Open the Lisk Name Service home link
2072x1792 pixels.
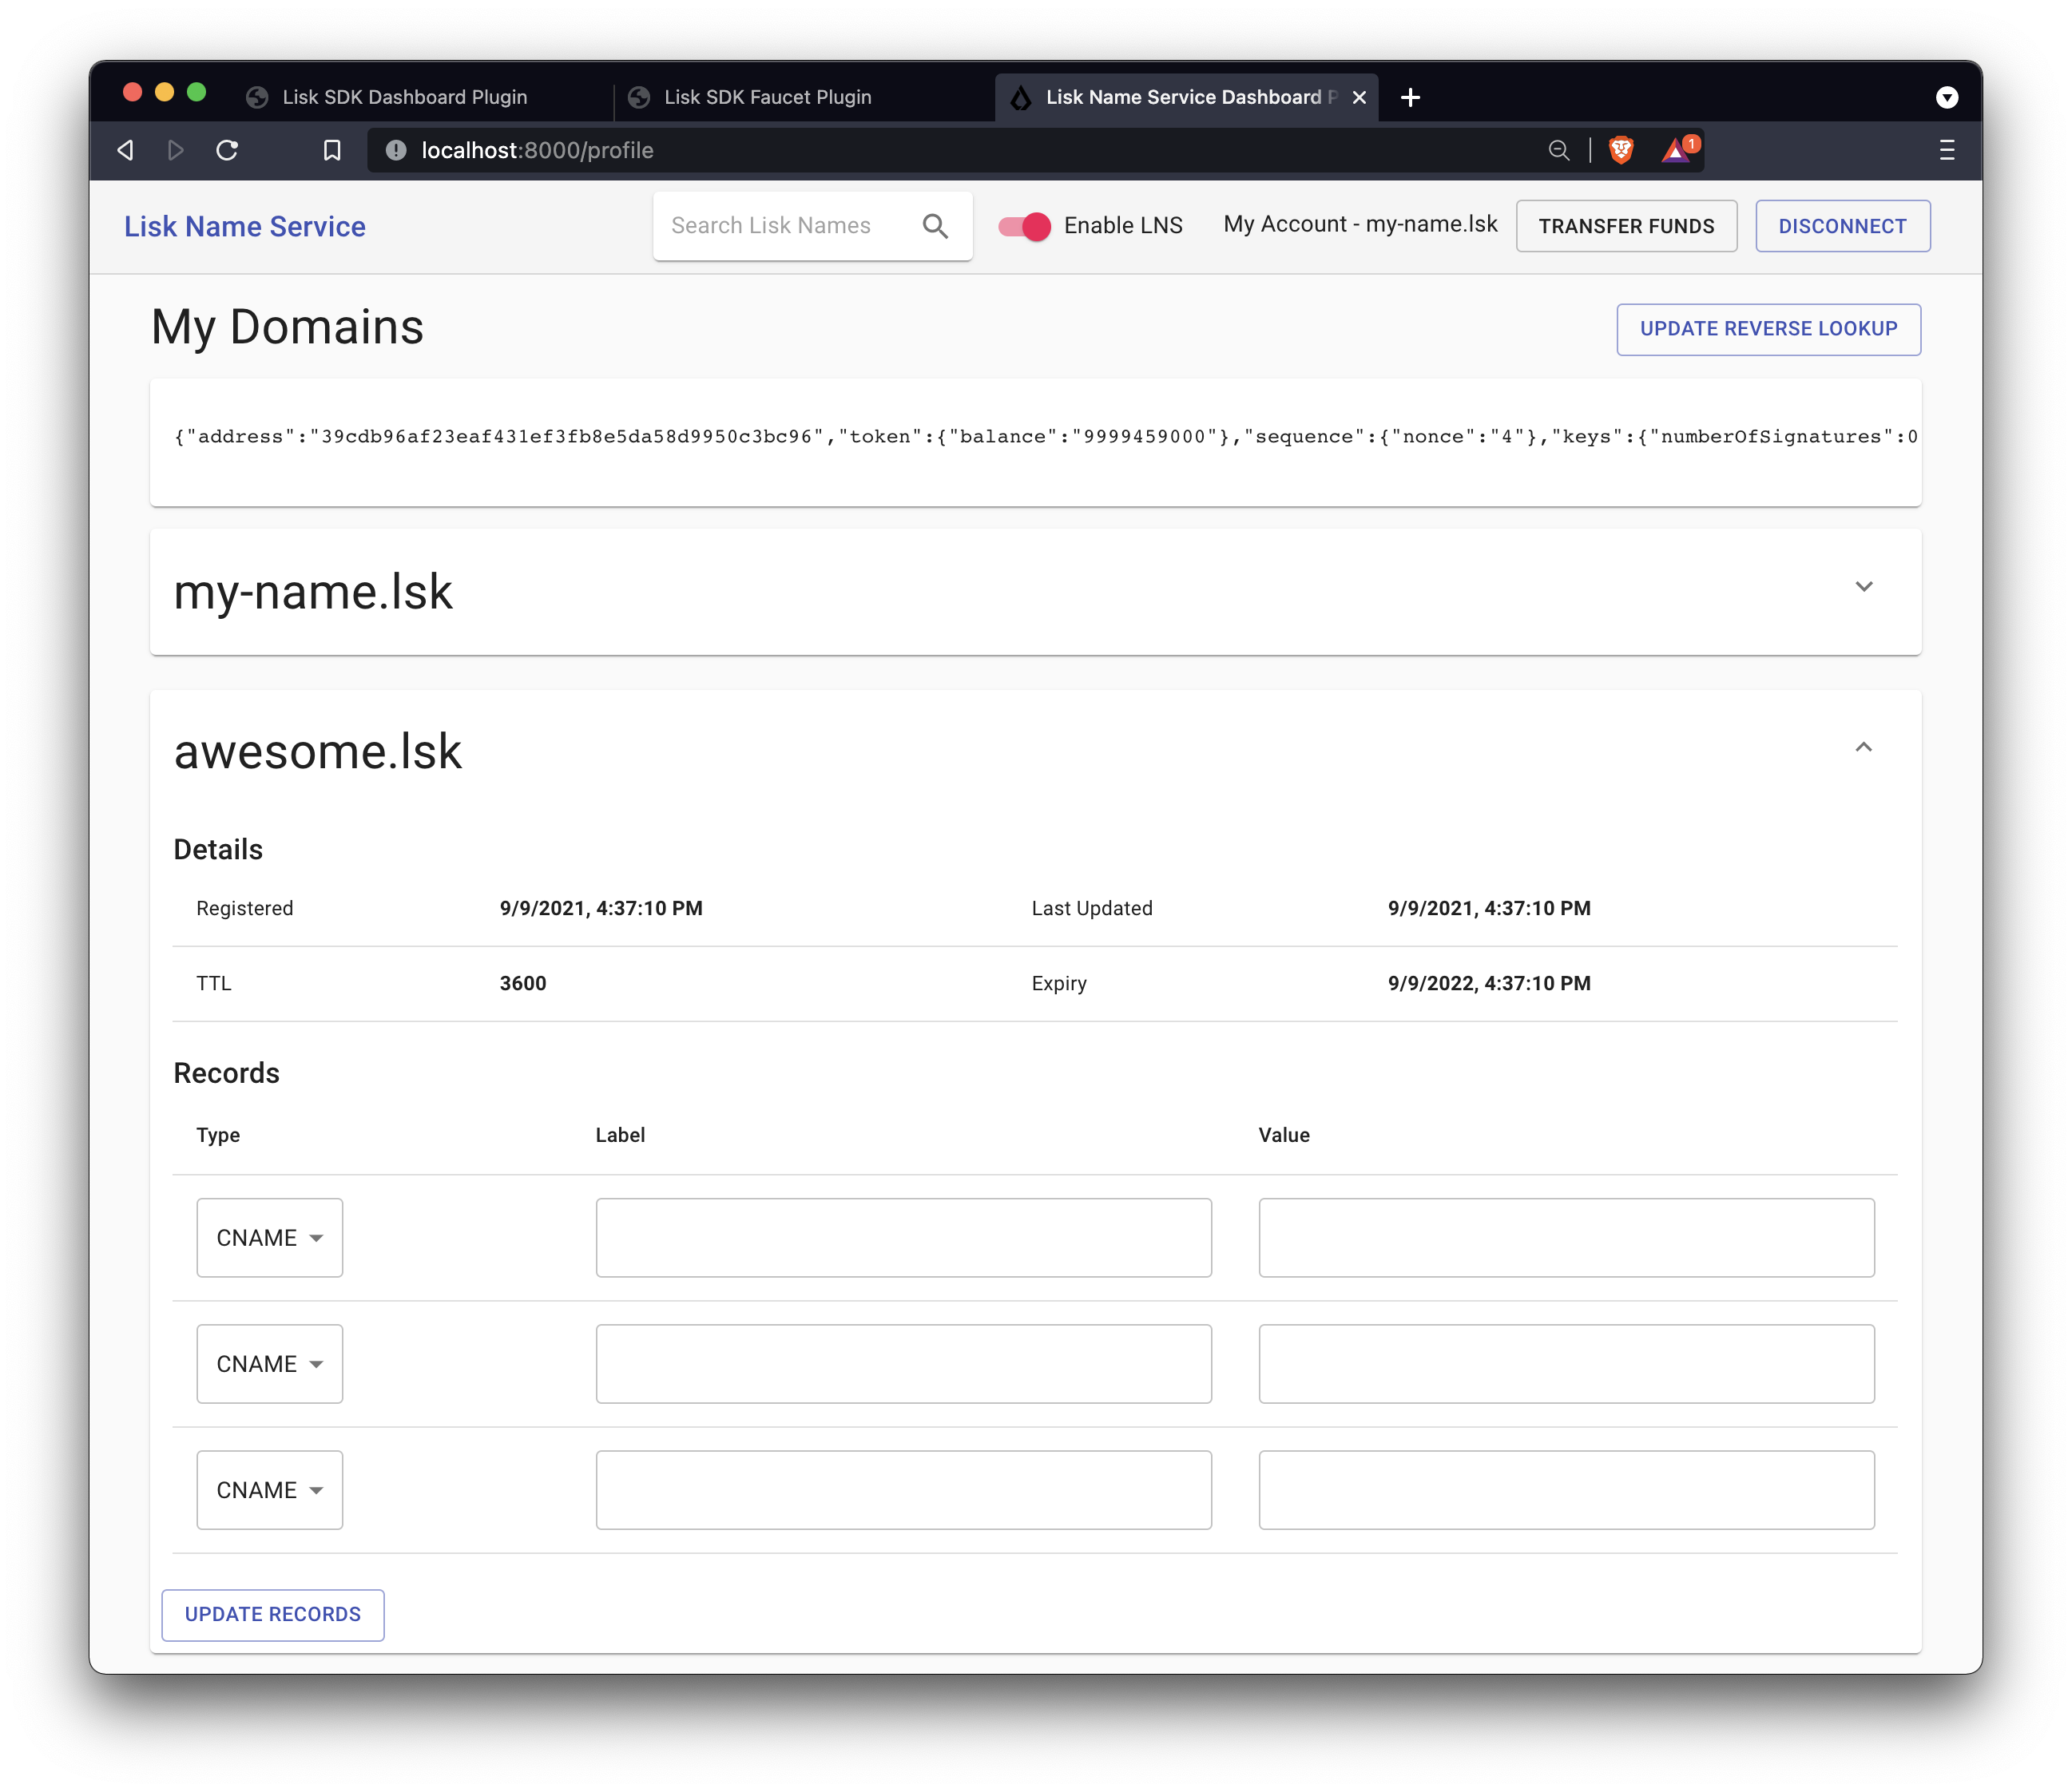pyautogui.click(x=245, y=226)
